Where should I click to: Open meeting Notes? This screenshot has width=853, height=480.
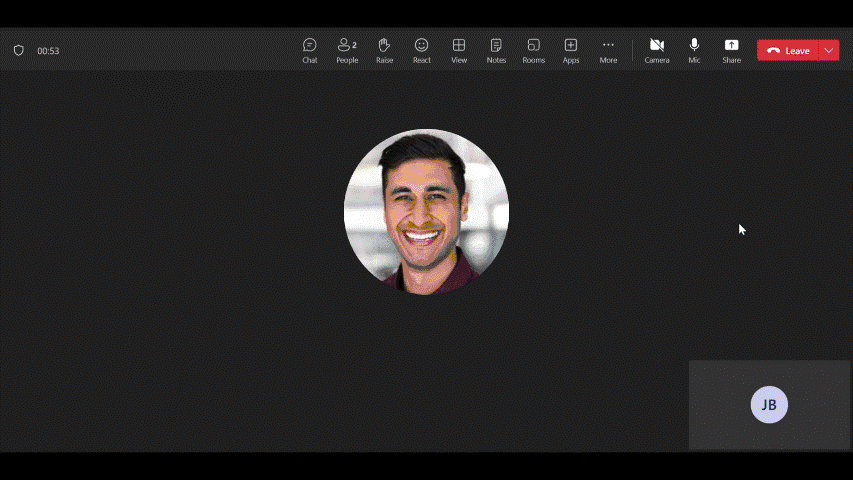496,51
